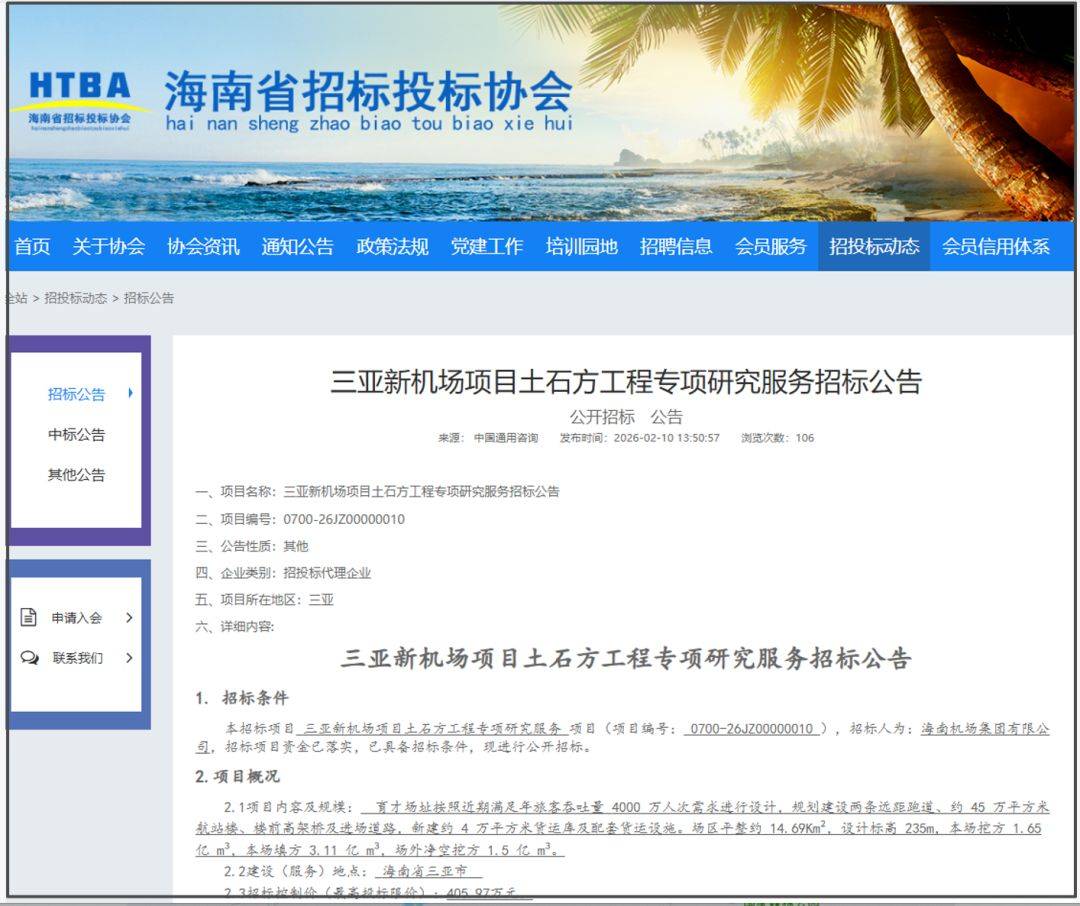Go to 关于协会 in the navigation bar

(x=108, y=247)
